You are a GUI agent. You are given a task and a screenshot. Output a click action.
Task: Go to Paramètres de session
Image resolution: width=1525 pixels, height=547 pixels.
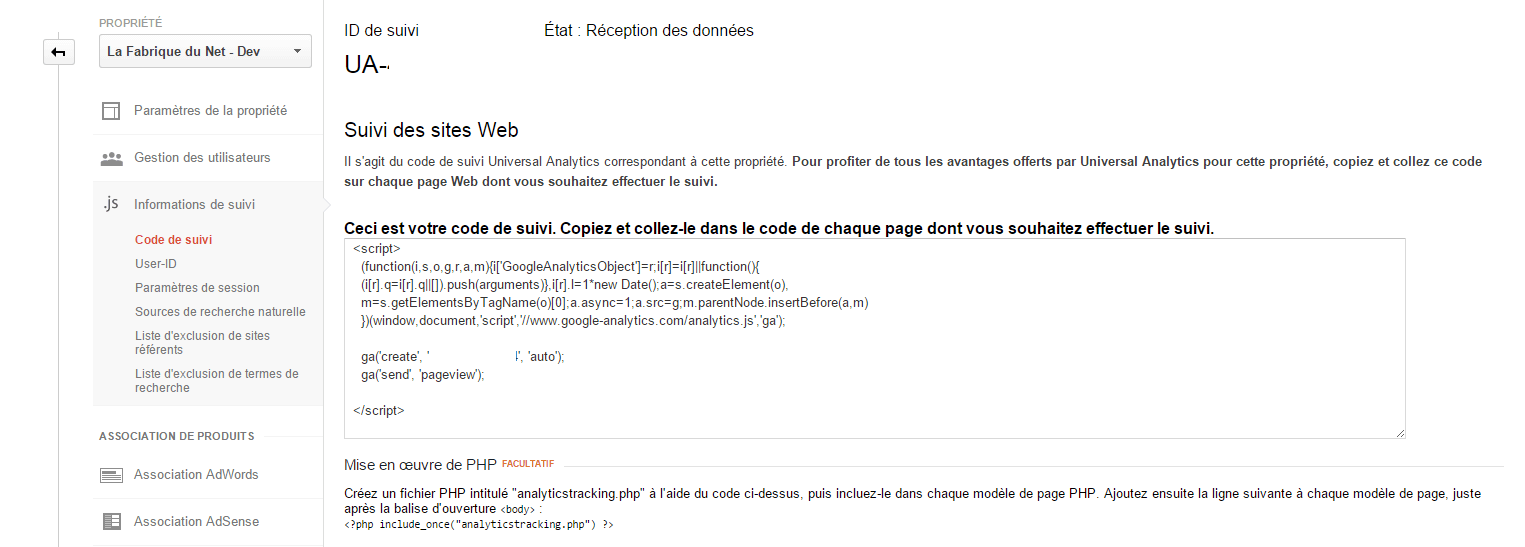[197, 288]
